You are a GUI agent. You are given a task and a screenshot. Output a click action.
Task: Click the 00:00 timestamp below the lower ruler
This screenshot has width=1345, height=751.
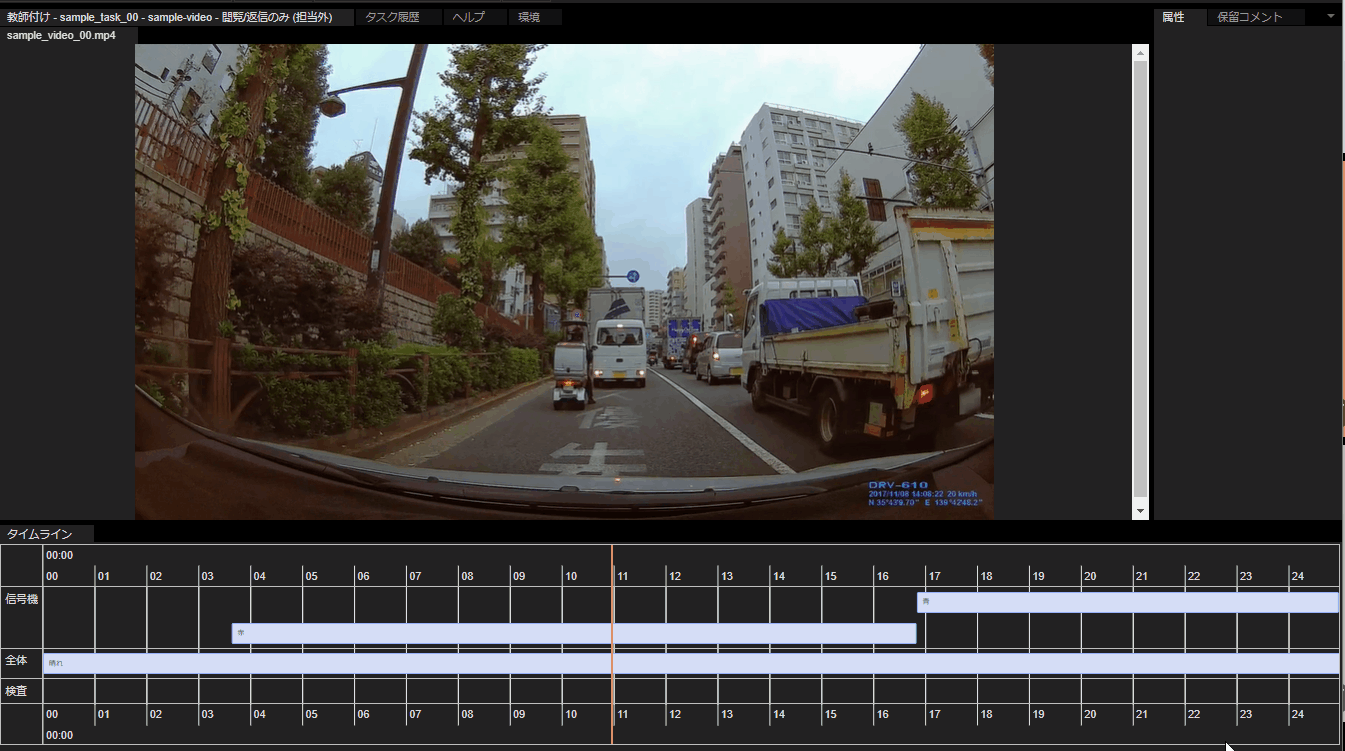click(59, 735)
